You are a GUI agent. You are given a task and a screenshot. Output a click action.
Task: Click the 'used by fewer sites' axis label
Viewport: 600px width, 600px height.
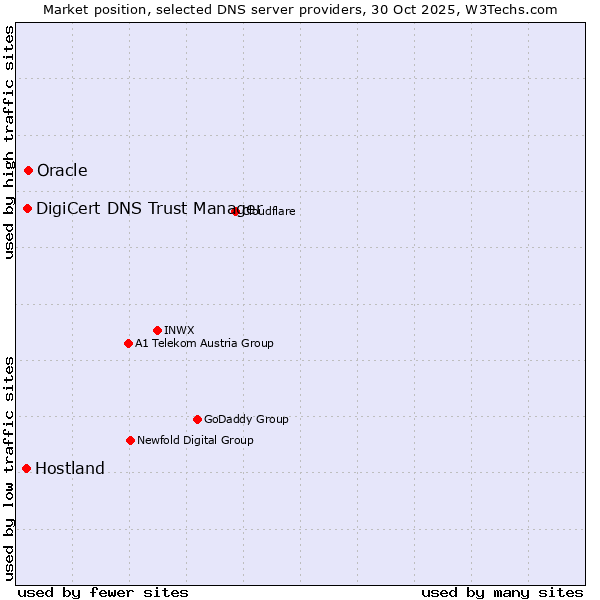[x=103, y=592]
